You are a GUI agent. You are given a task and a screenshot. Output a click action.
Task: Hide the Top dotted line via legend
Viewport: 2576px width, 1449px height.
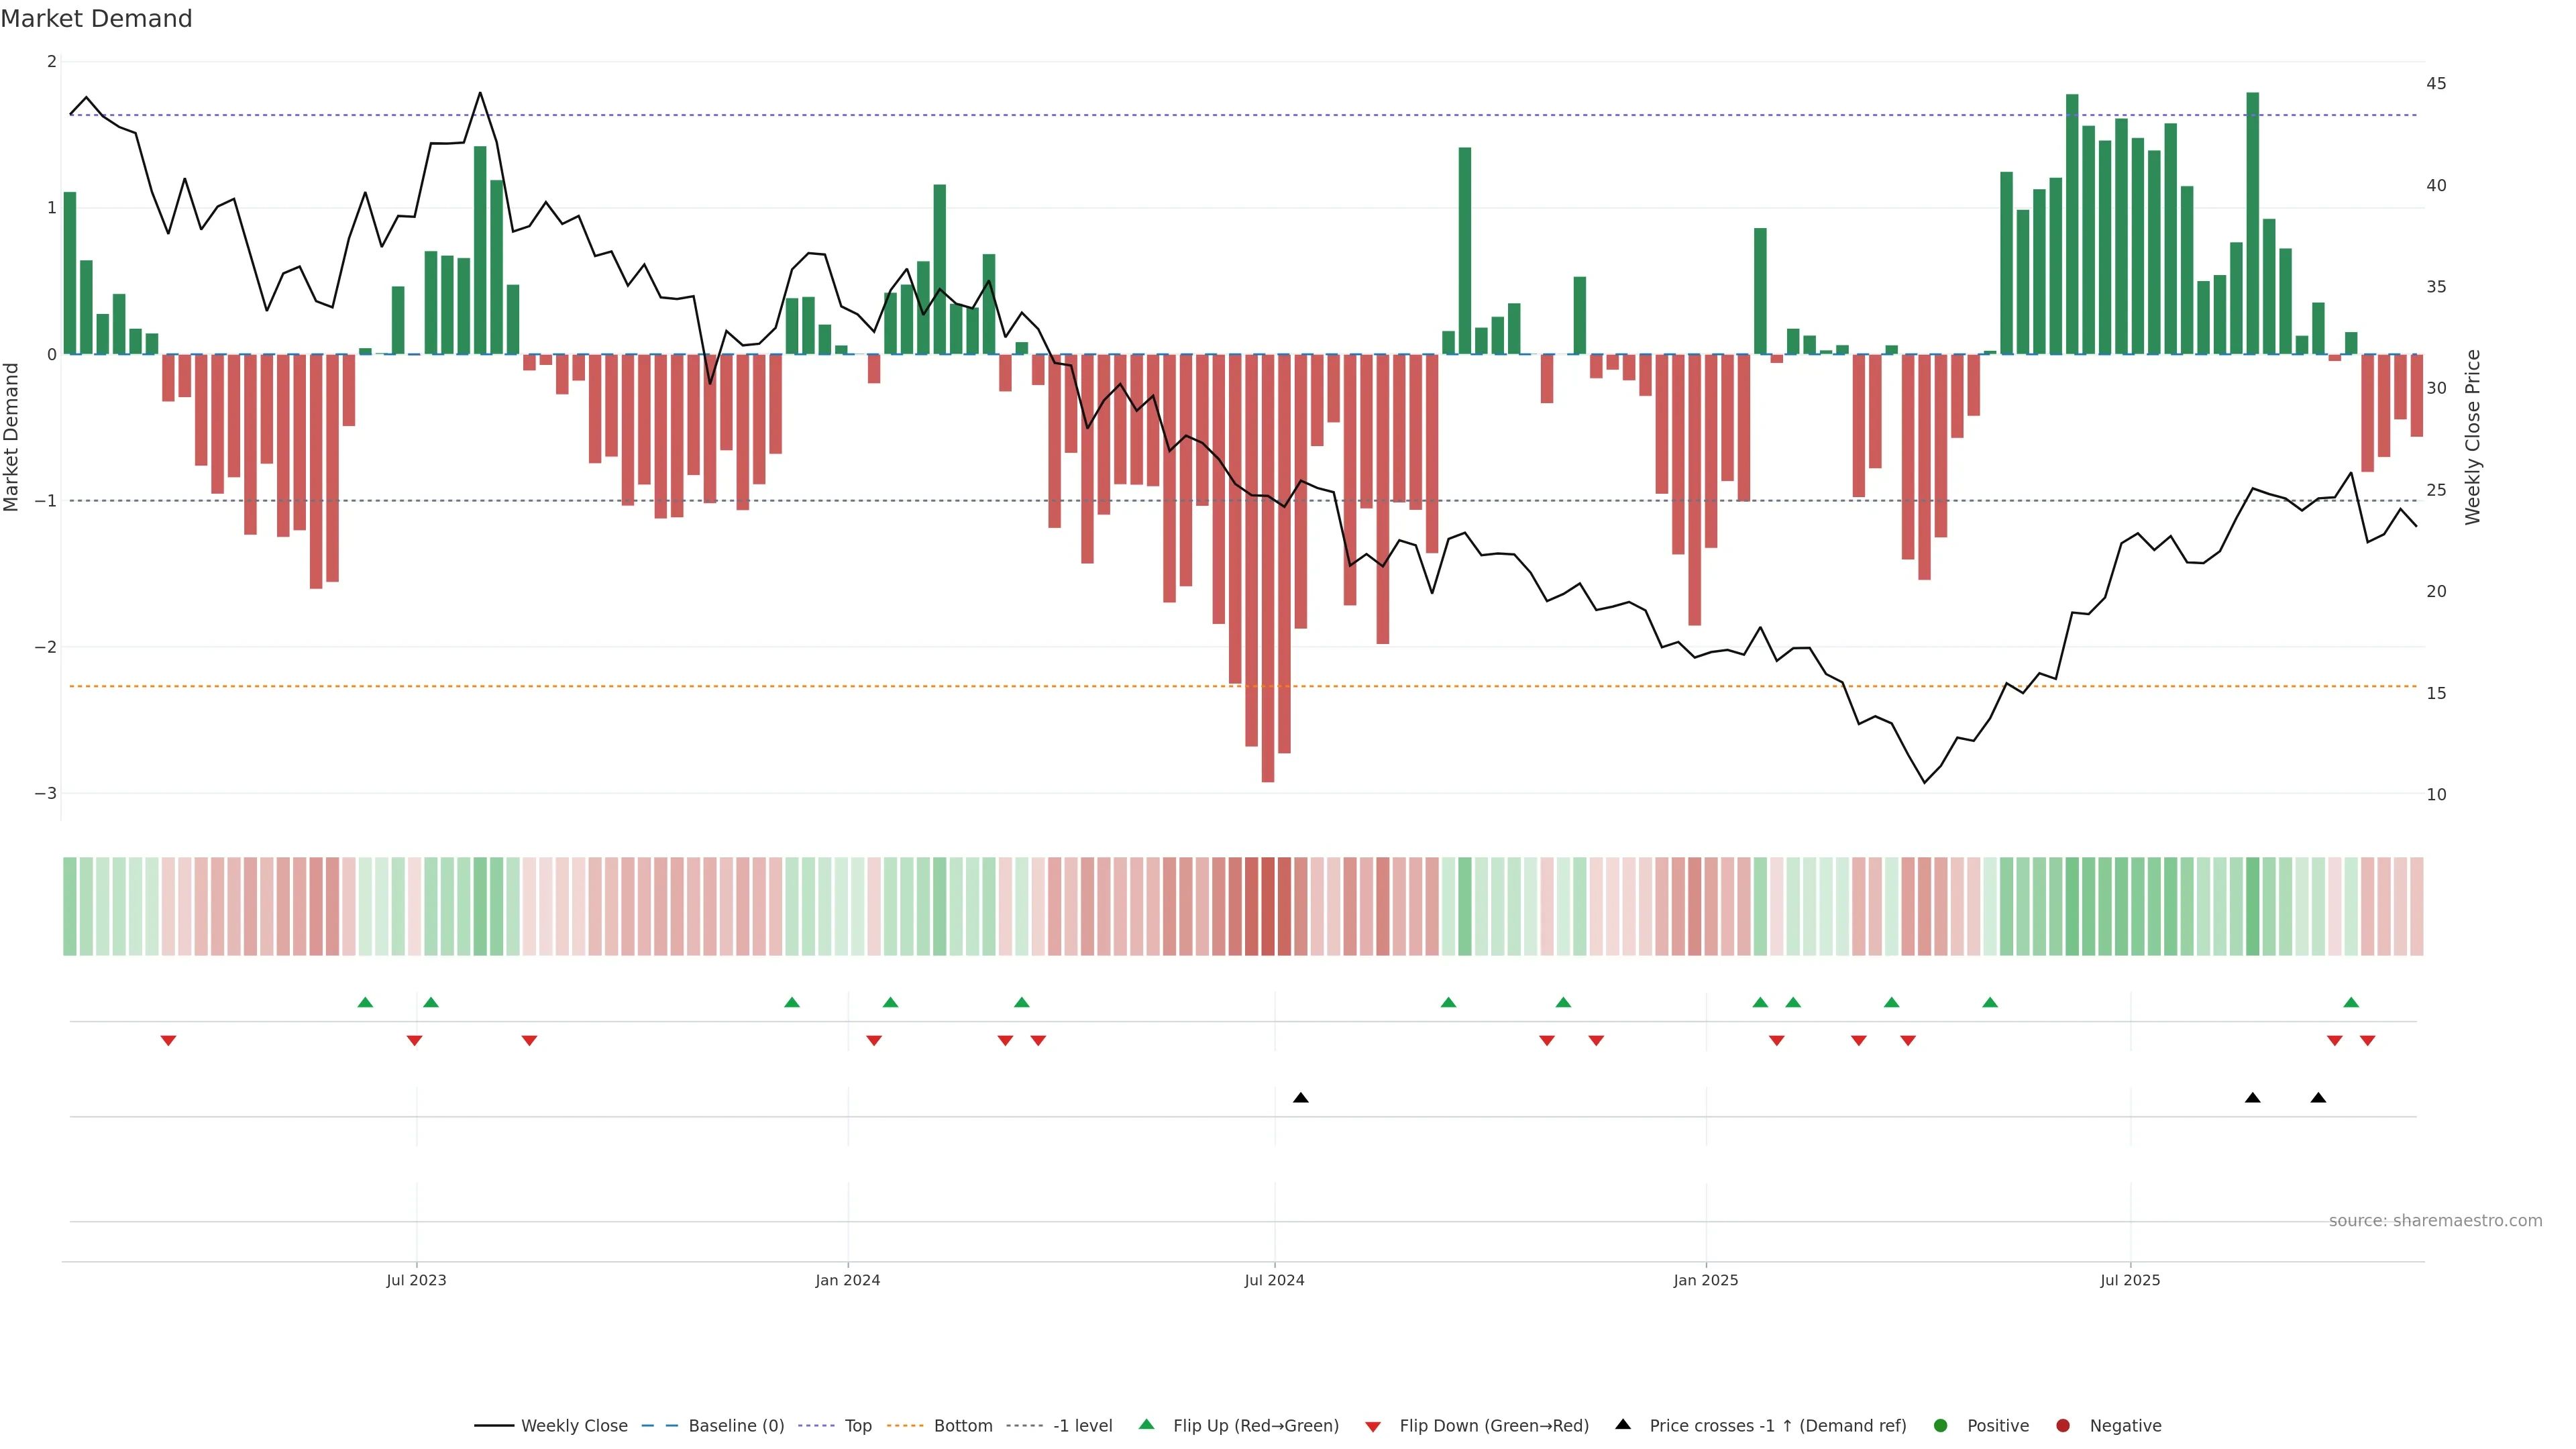pos(857,1425)
